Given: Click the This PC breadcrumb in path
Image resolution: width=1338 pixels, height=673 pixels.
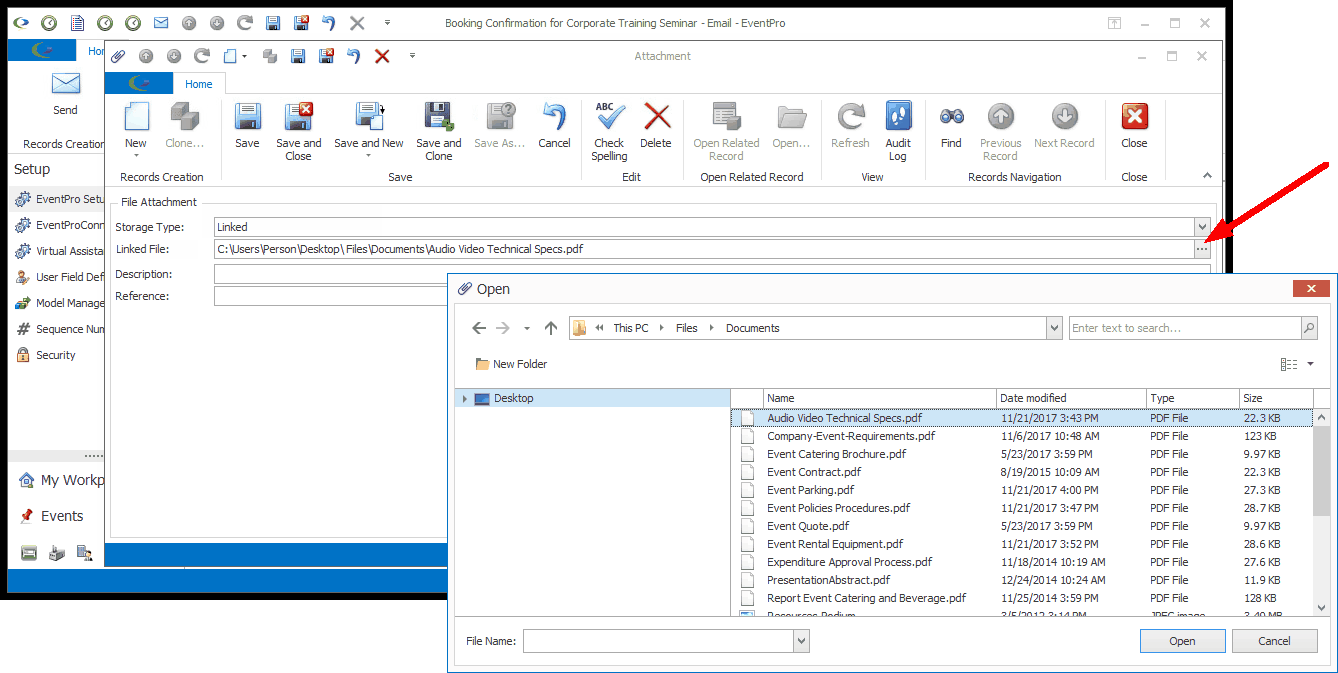Looking at the screenshot, I should [631, 328].
